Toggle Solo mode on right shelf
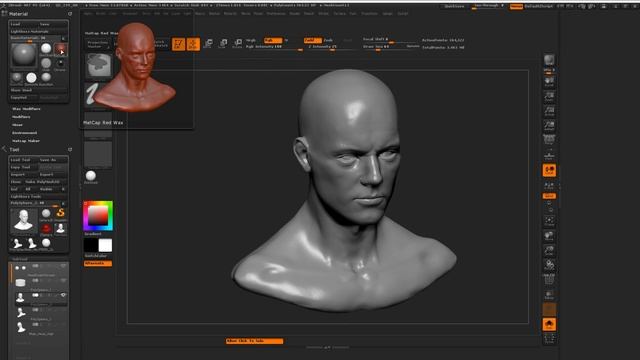The width and height of the screenshot is (640, 360). pyautogui.click(x=549, y=324)
